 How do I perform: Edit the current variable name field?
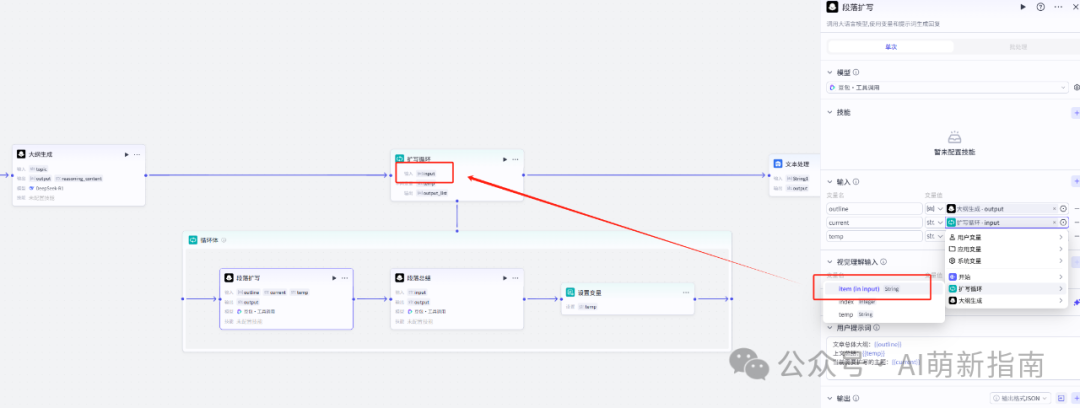click(874, 223)
